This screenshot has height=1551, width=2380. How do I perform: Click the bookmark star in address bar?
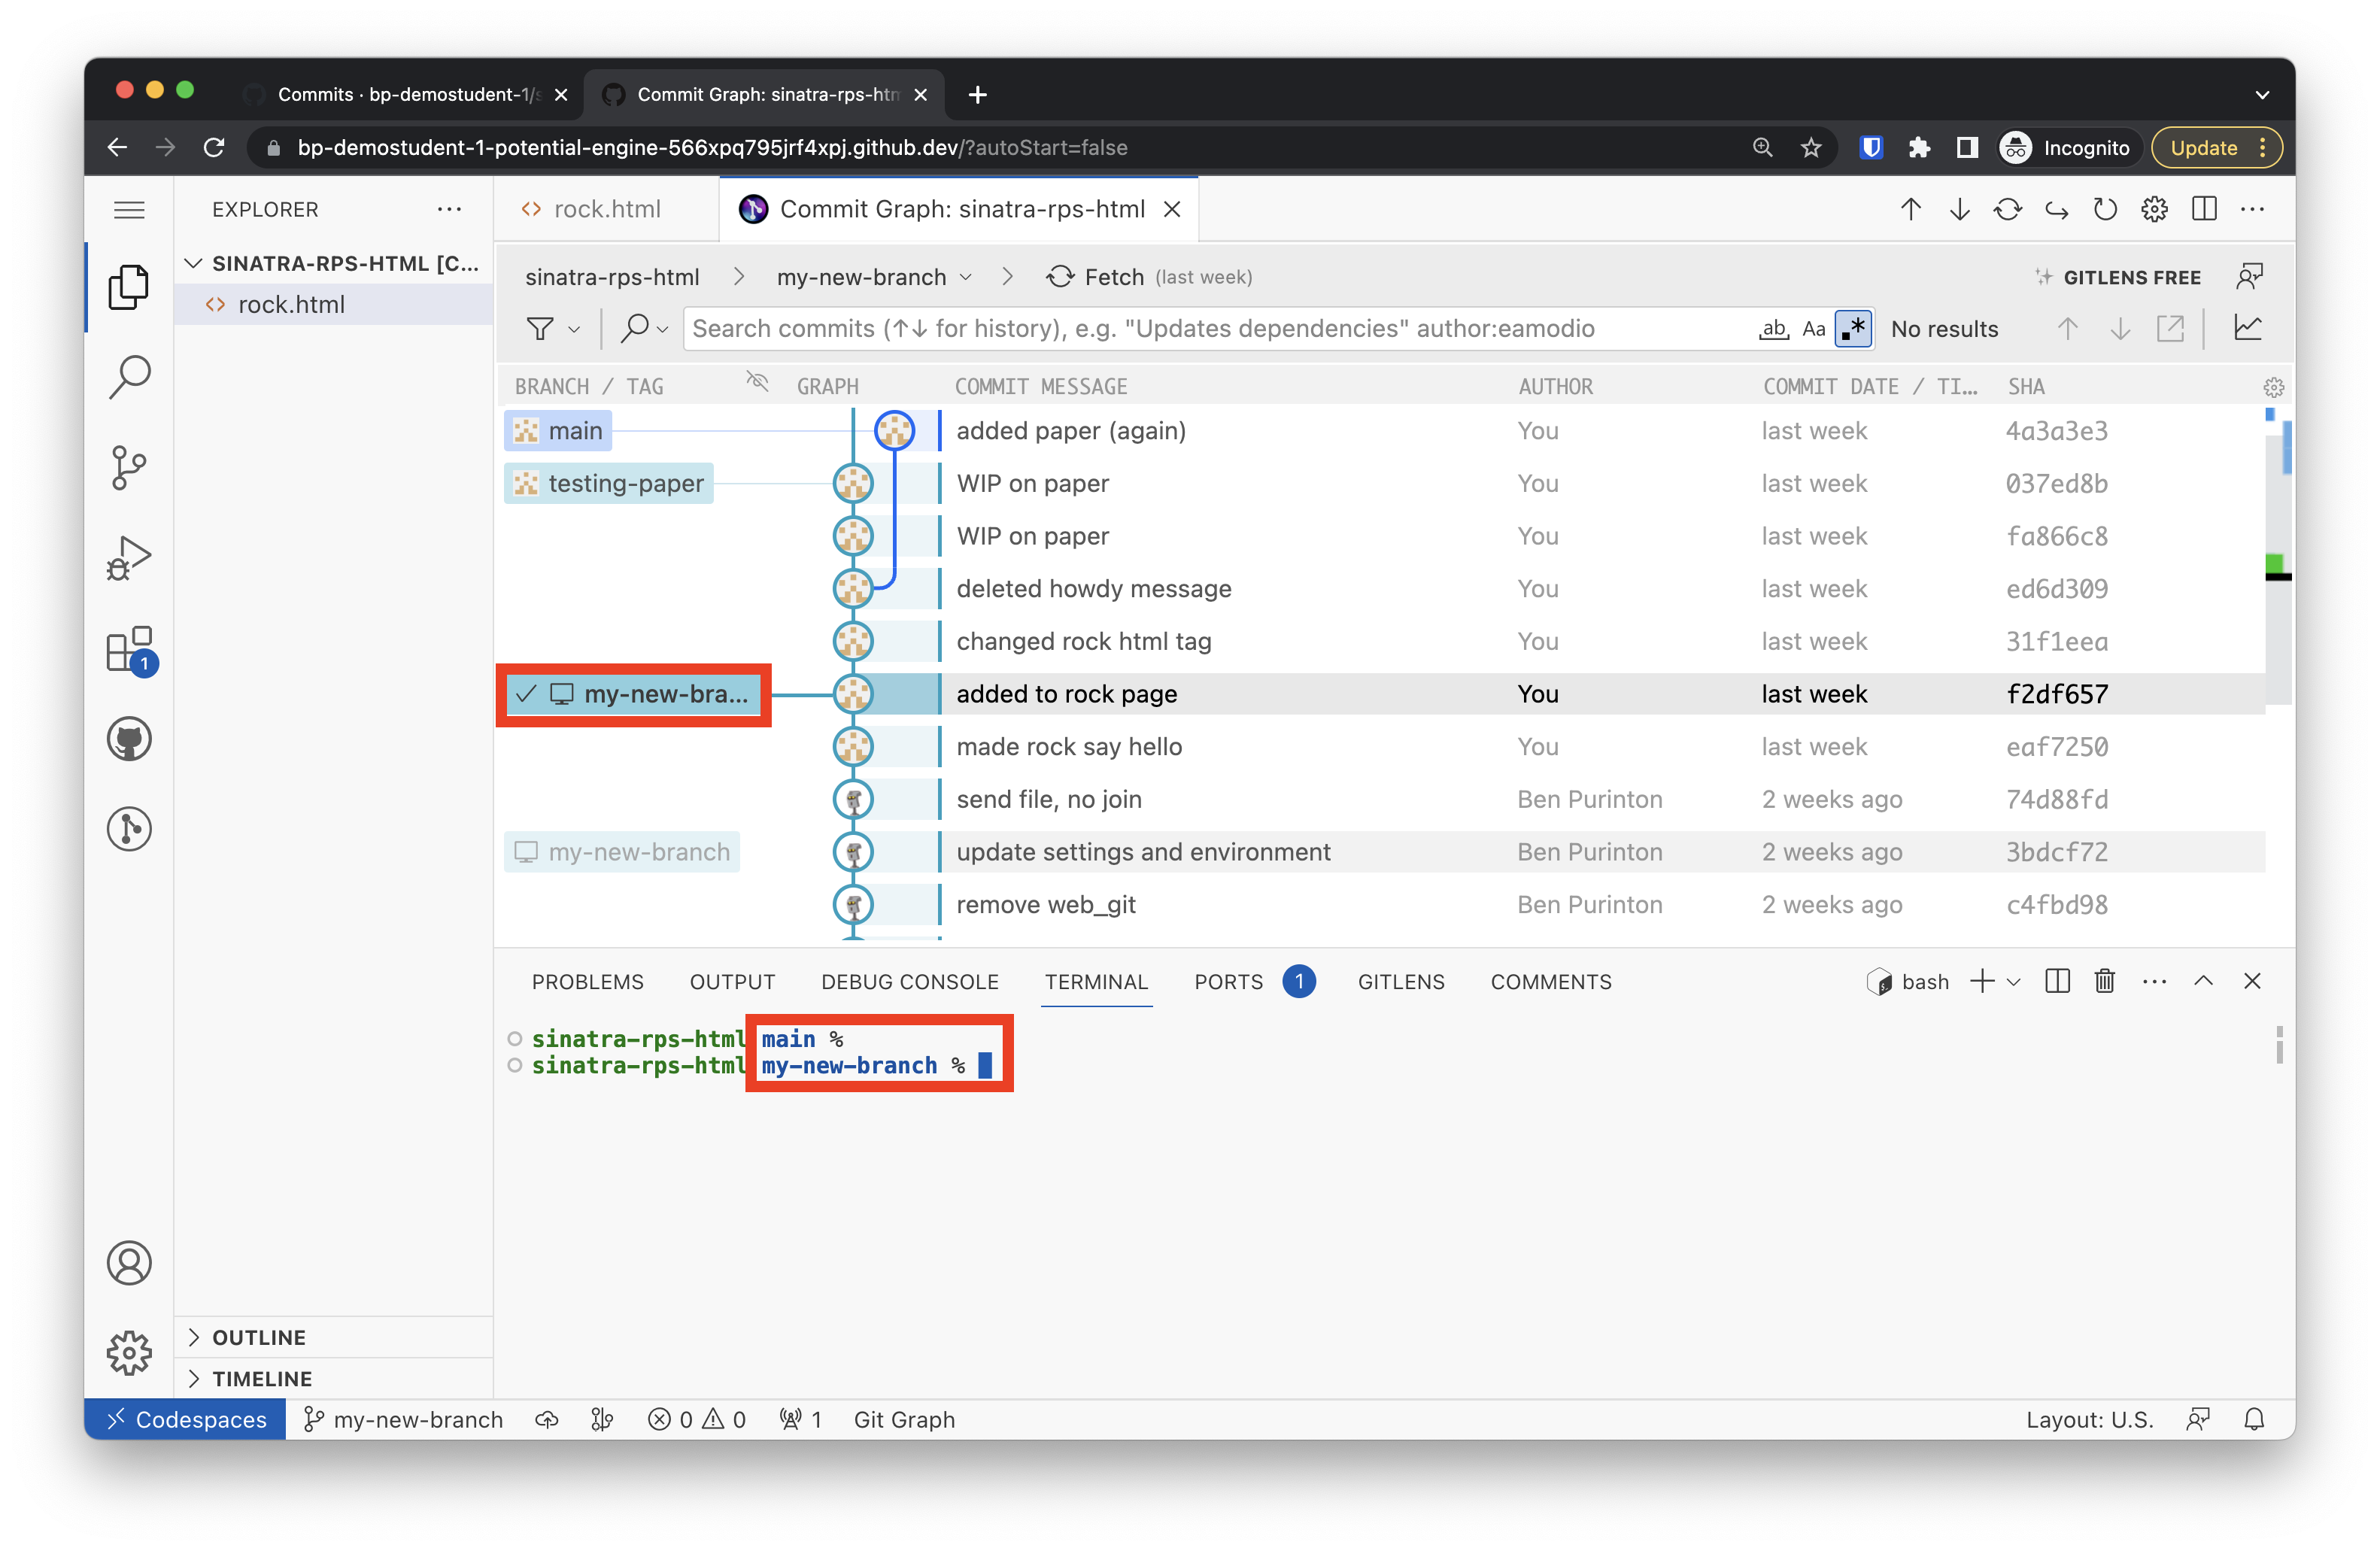(1811, 147)
